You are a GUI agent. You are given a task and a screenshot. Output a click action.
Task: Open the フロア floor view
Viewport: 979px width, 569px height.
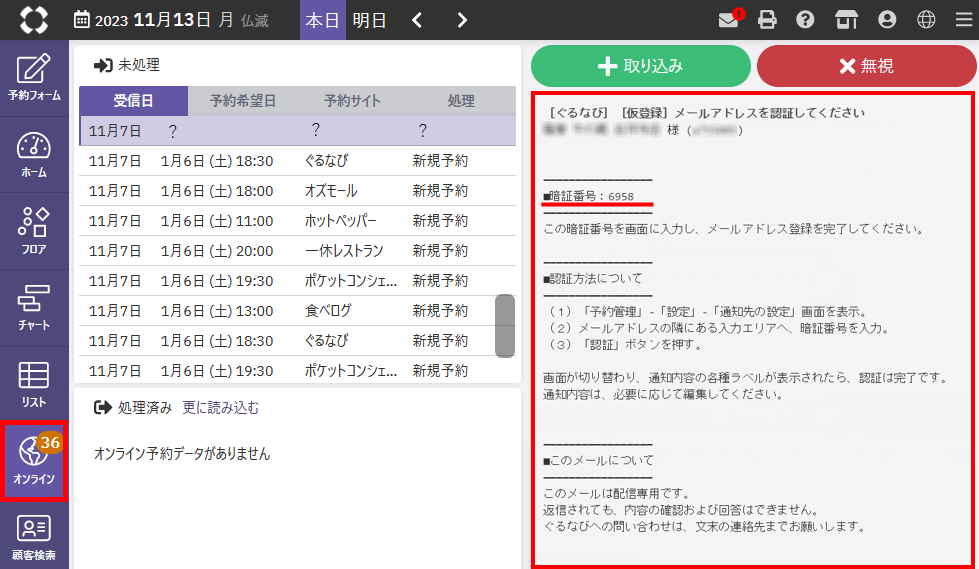click(x=34, y=231)
